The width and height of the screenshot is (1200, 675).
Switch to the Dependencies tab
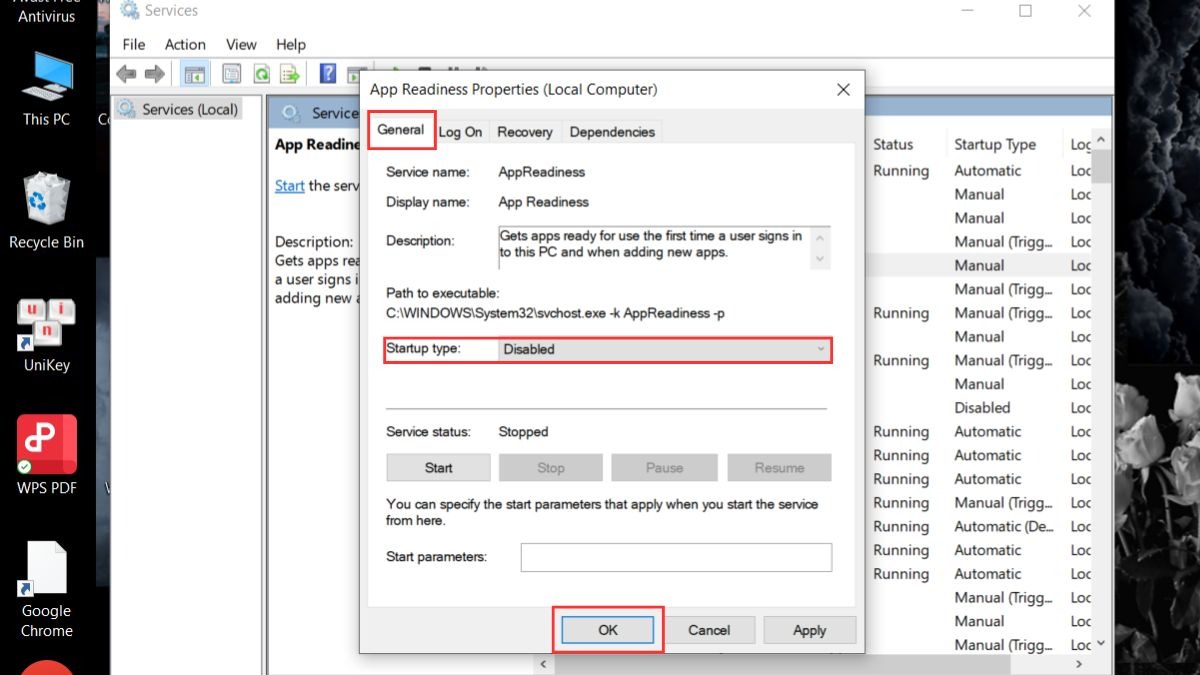(x=612, y=132)
